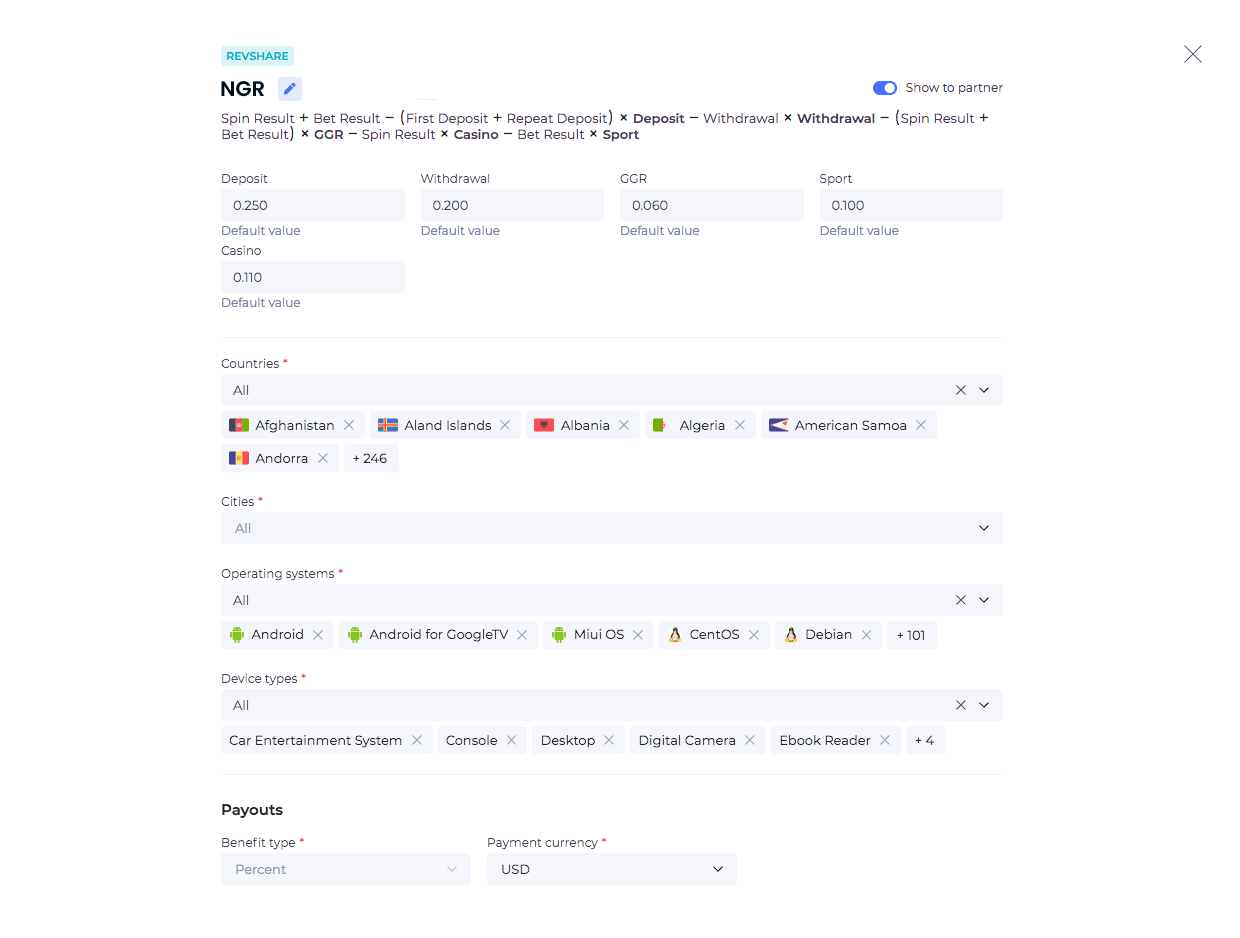Remove the American Samoa tag
The height and width of the screenshot is (938, 1240).
[921, 425]
